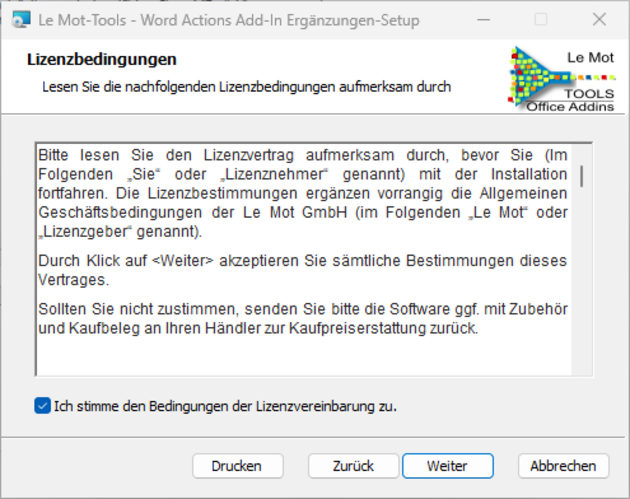
Task: Click paragraph starting 'Bitte lesen Sie den Lizenzvertrag'
Action: (x=303, y=193)
